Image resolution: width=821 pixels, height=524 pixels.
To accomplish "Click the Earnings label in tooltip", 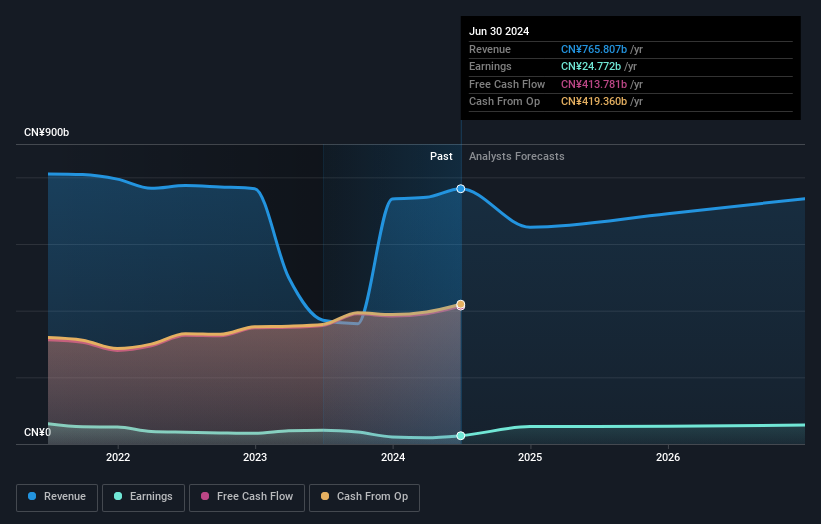I will [x=490, y=66].
